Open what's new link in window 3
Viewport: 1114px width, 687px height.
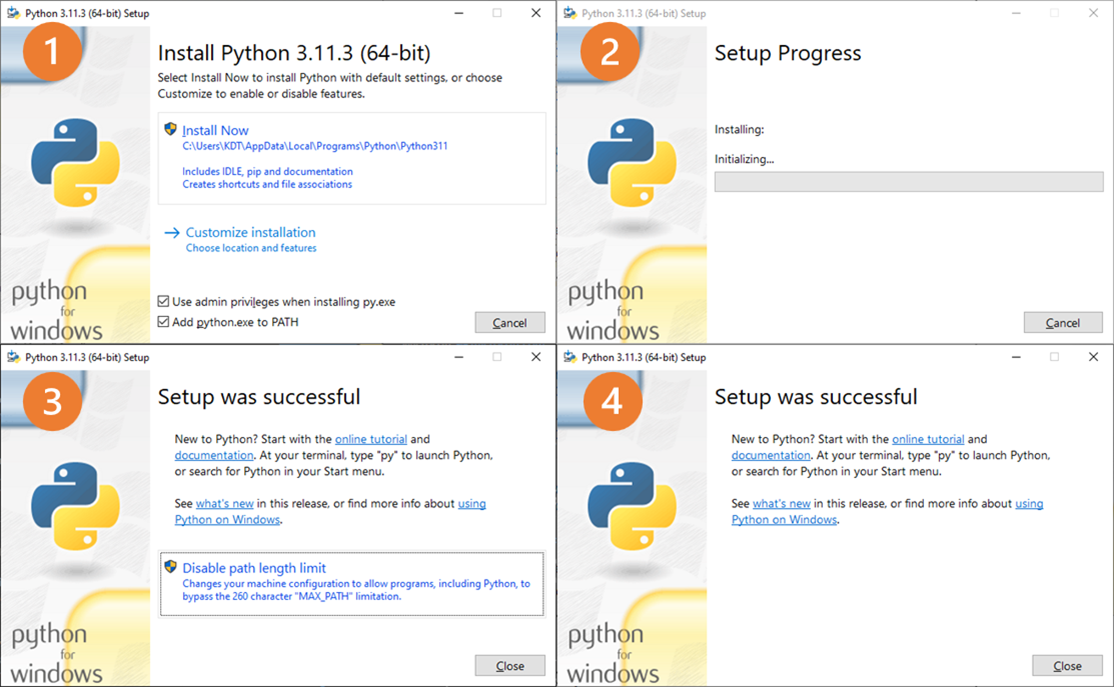point(225,504)
